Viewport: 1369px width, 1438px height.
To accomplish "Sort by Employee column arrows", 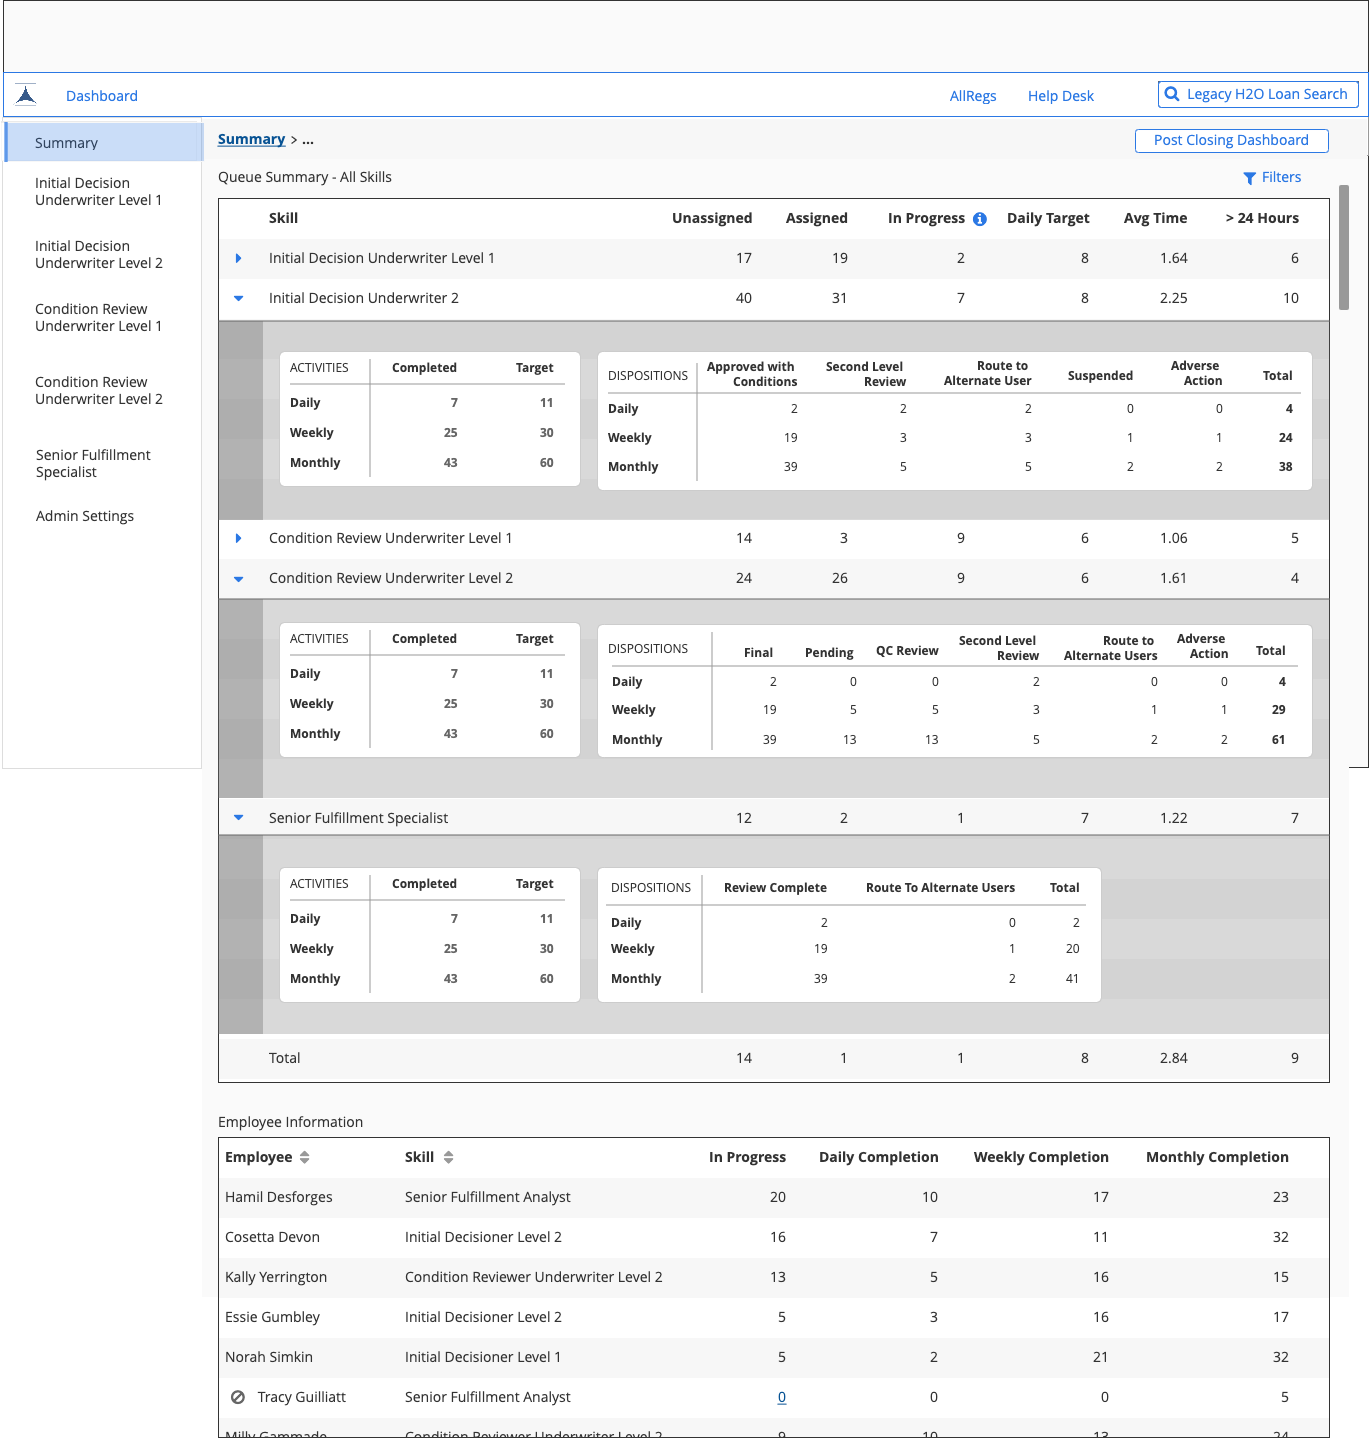I will tap(305, 1157).
